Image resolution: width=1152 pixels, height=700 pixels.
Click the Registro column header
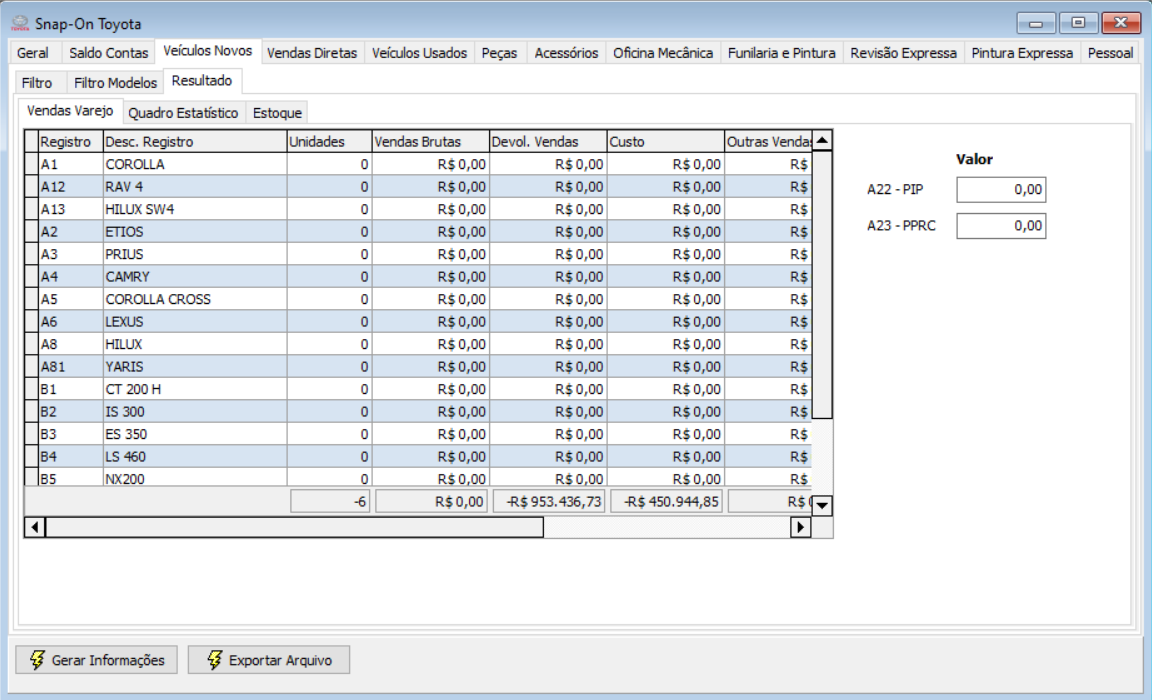point(71,141)
